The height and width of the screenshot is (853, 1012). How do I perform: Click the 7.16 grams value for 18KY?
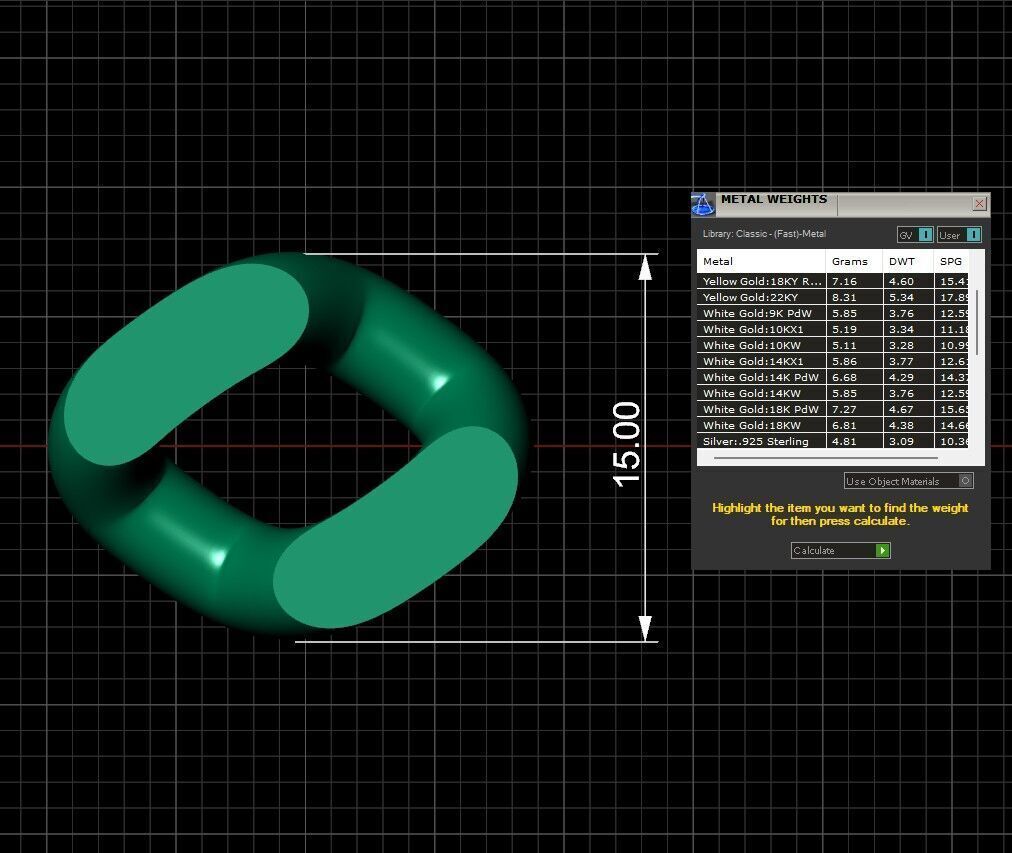(844, 281)
